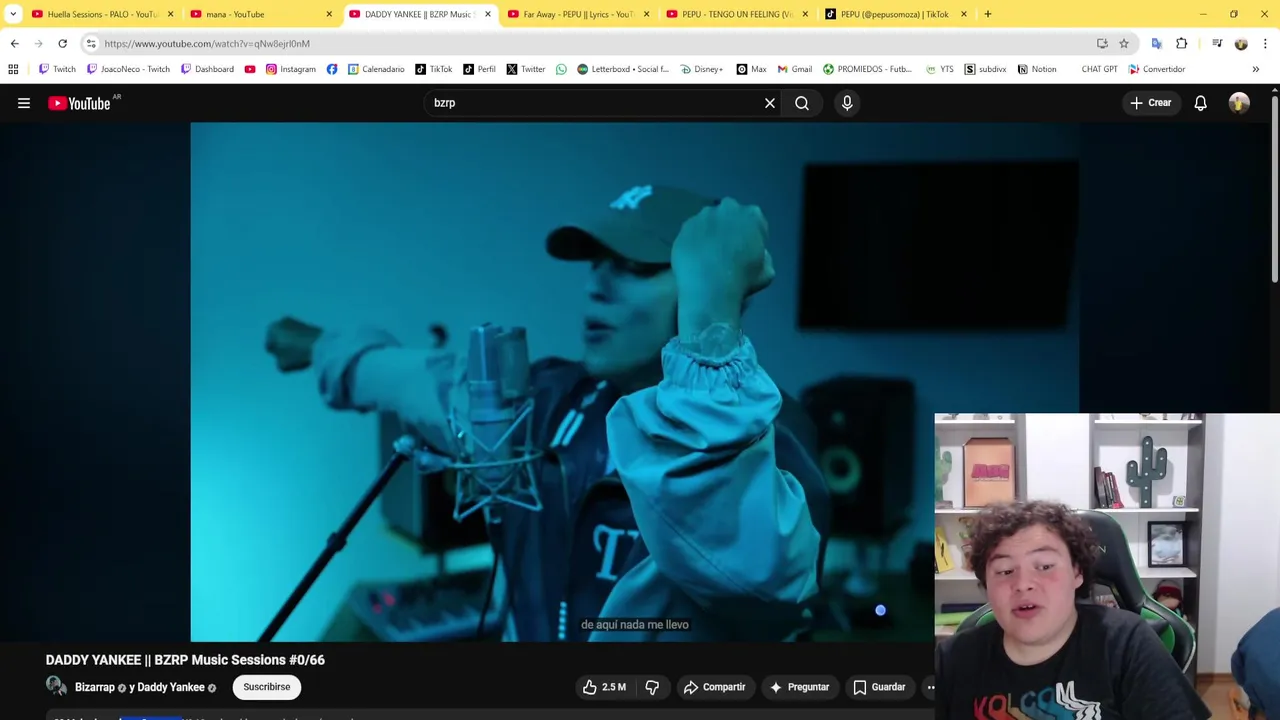Click the address bar URL
Image resolution: width=1280 pixels, height=720 pixels.
pyautogui.click(x=207, y=44)
